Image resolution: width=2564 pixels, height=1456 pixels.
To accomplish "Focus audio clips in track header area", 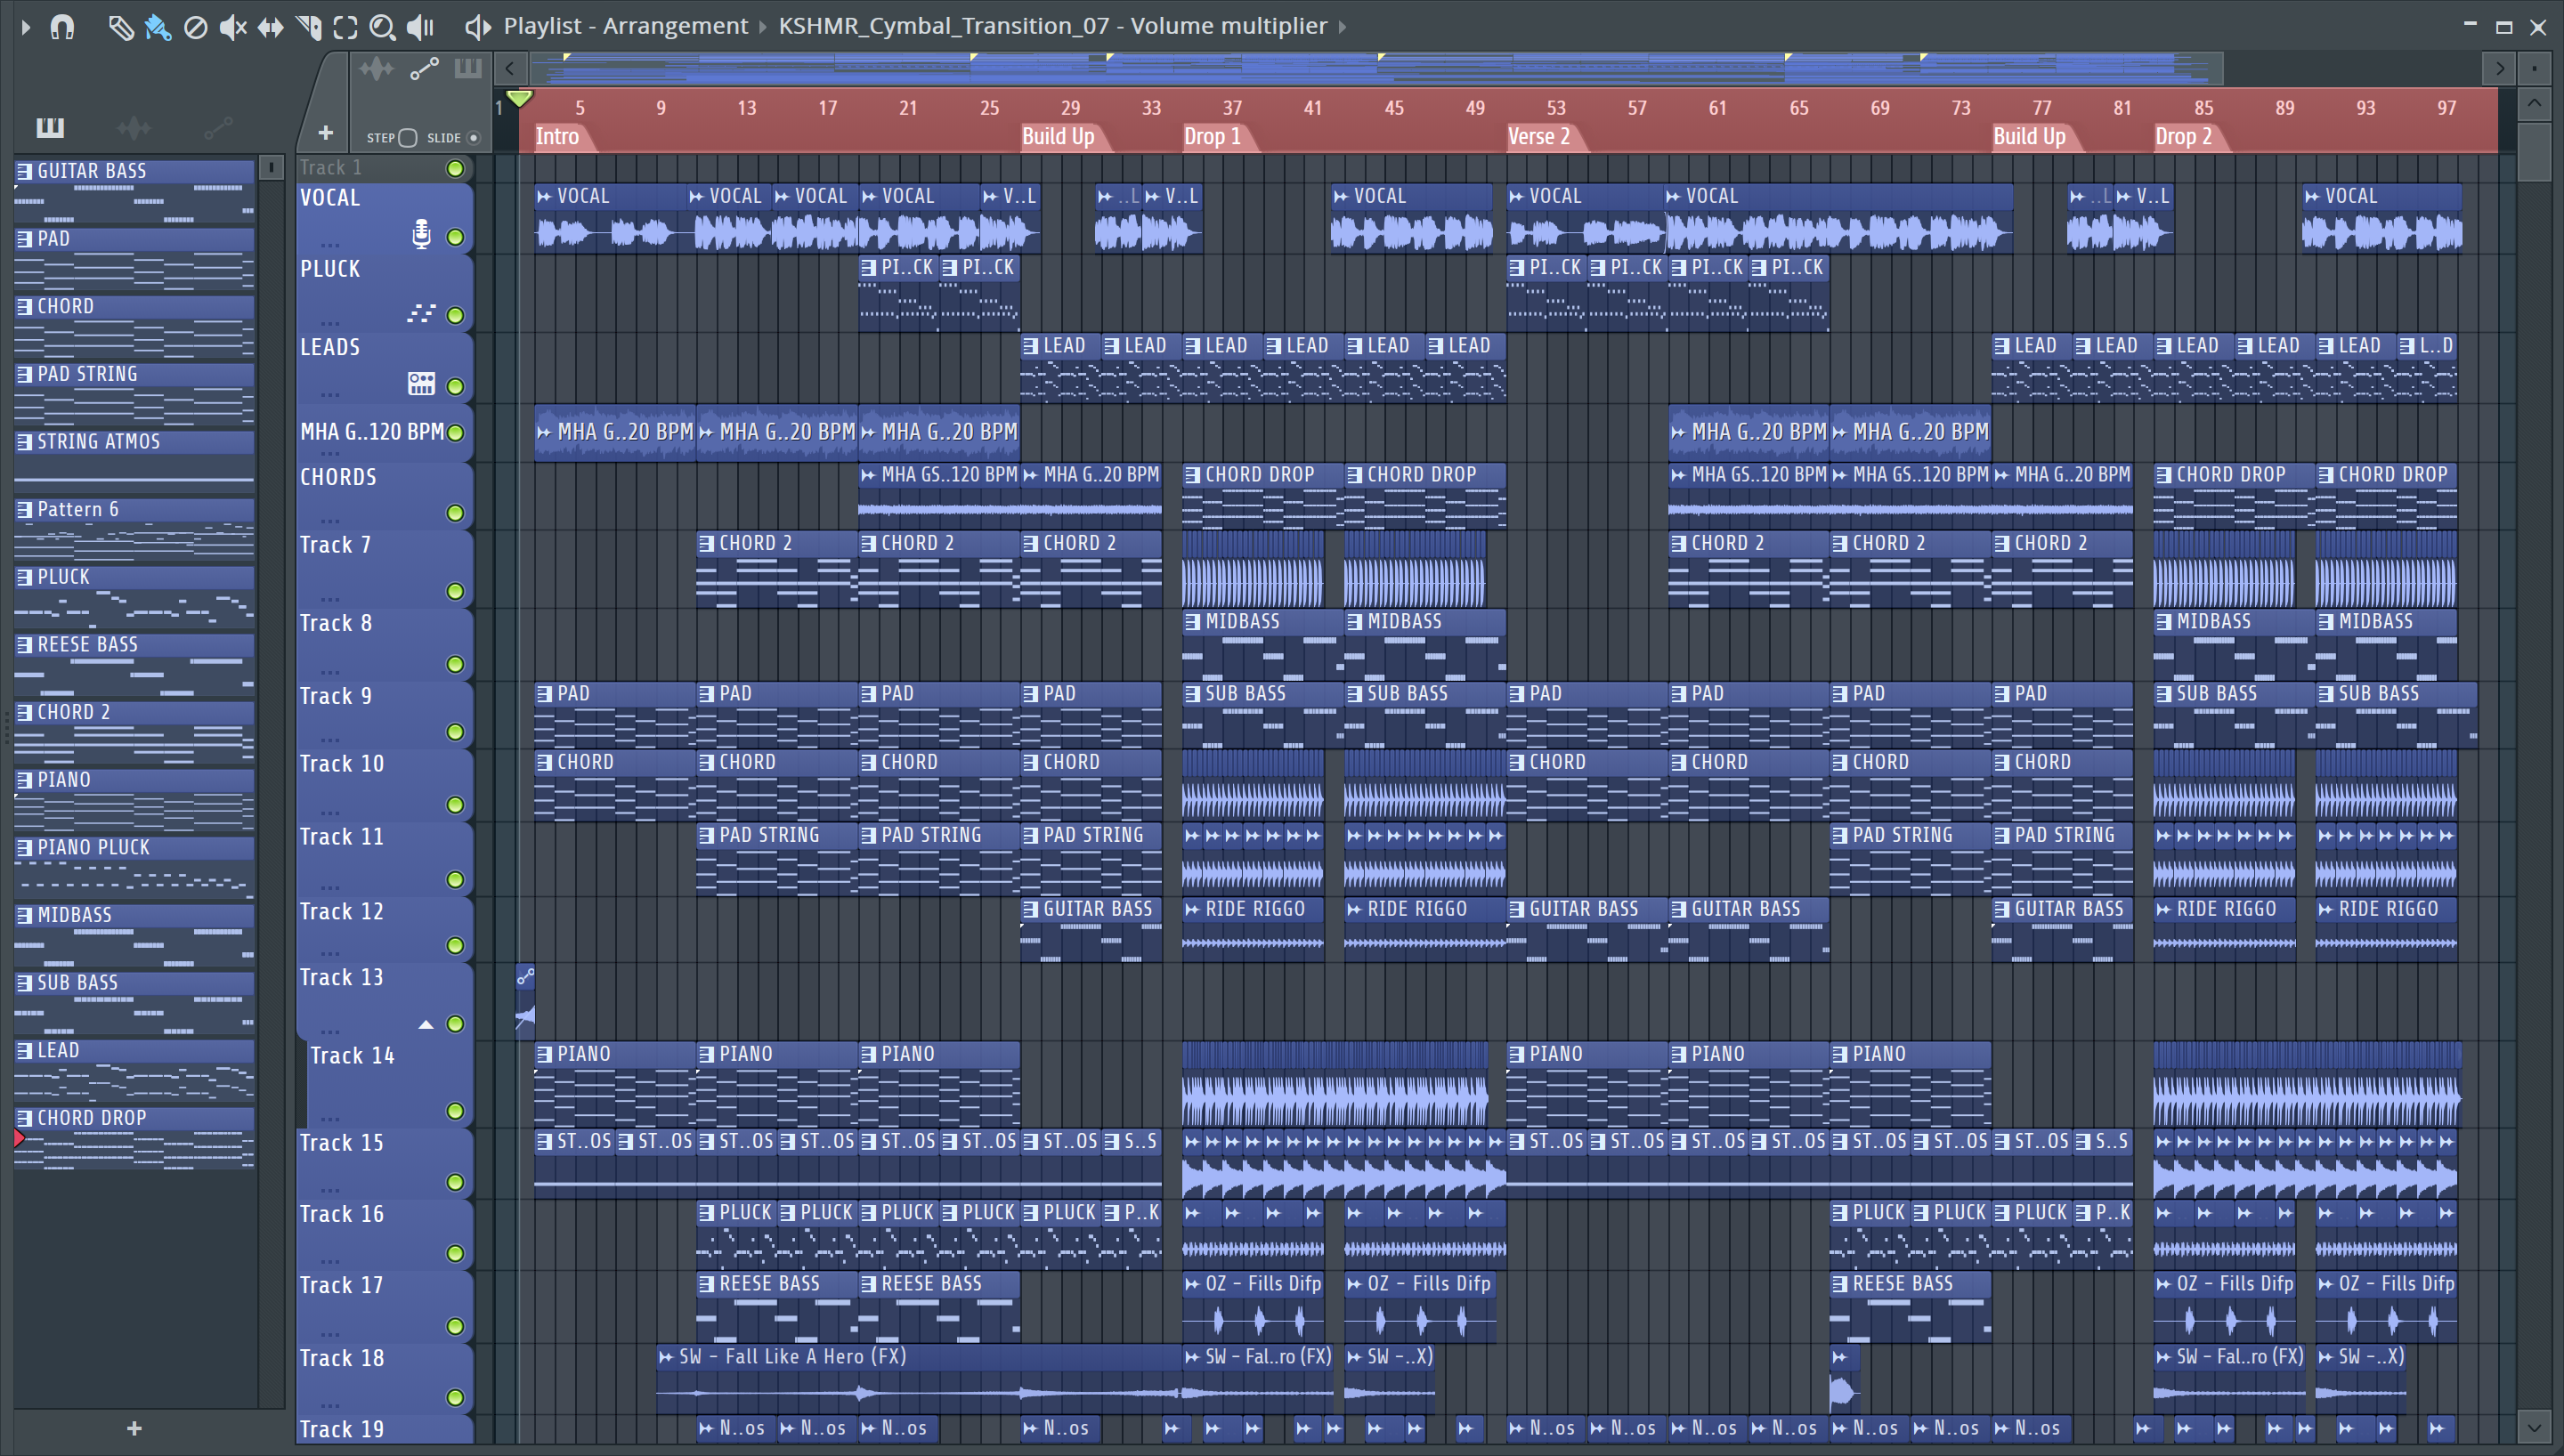I will (377, 69).
